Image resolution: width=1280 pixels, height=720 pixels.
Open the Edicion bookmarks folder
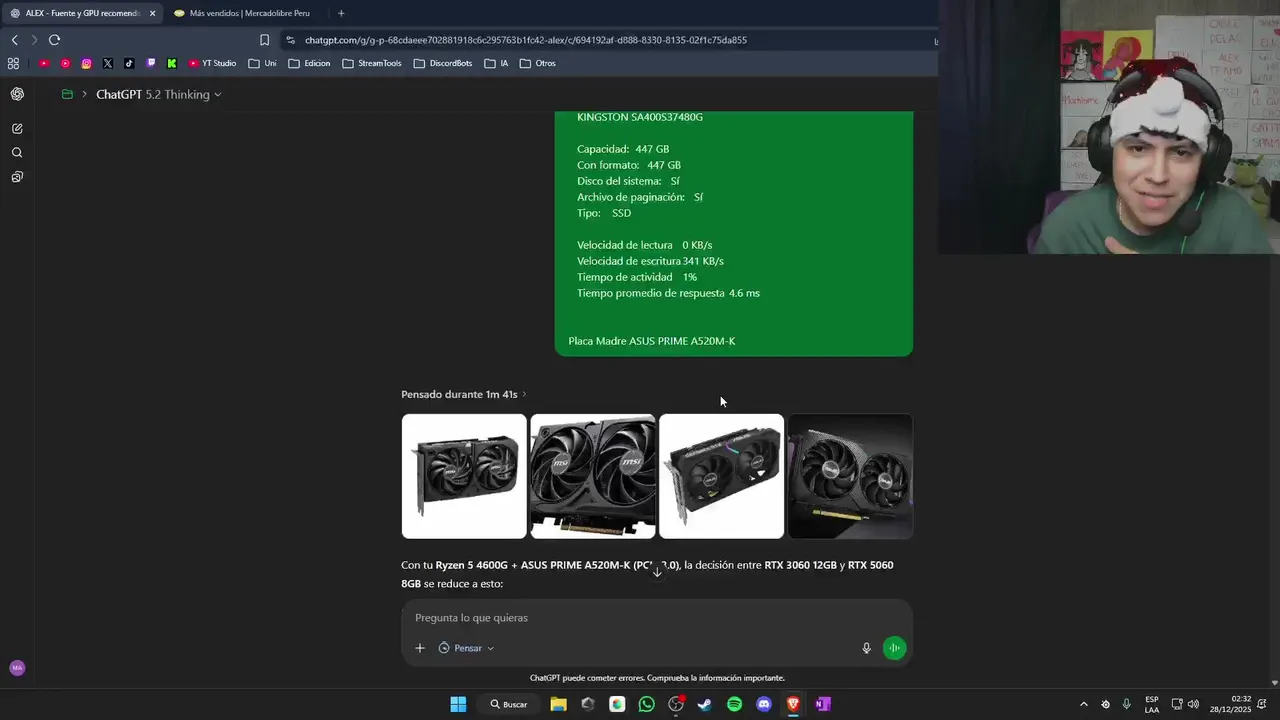click(x=309, y=63)
